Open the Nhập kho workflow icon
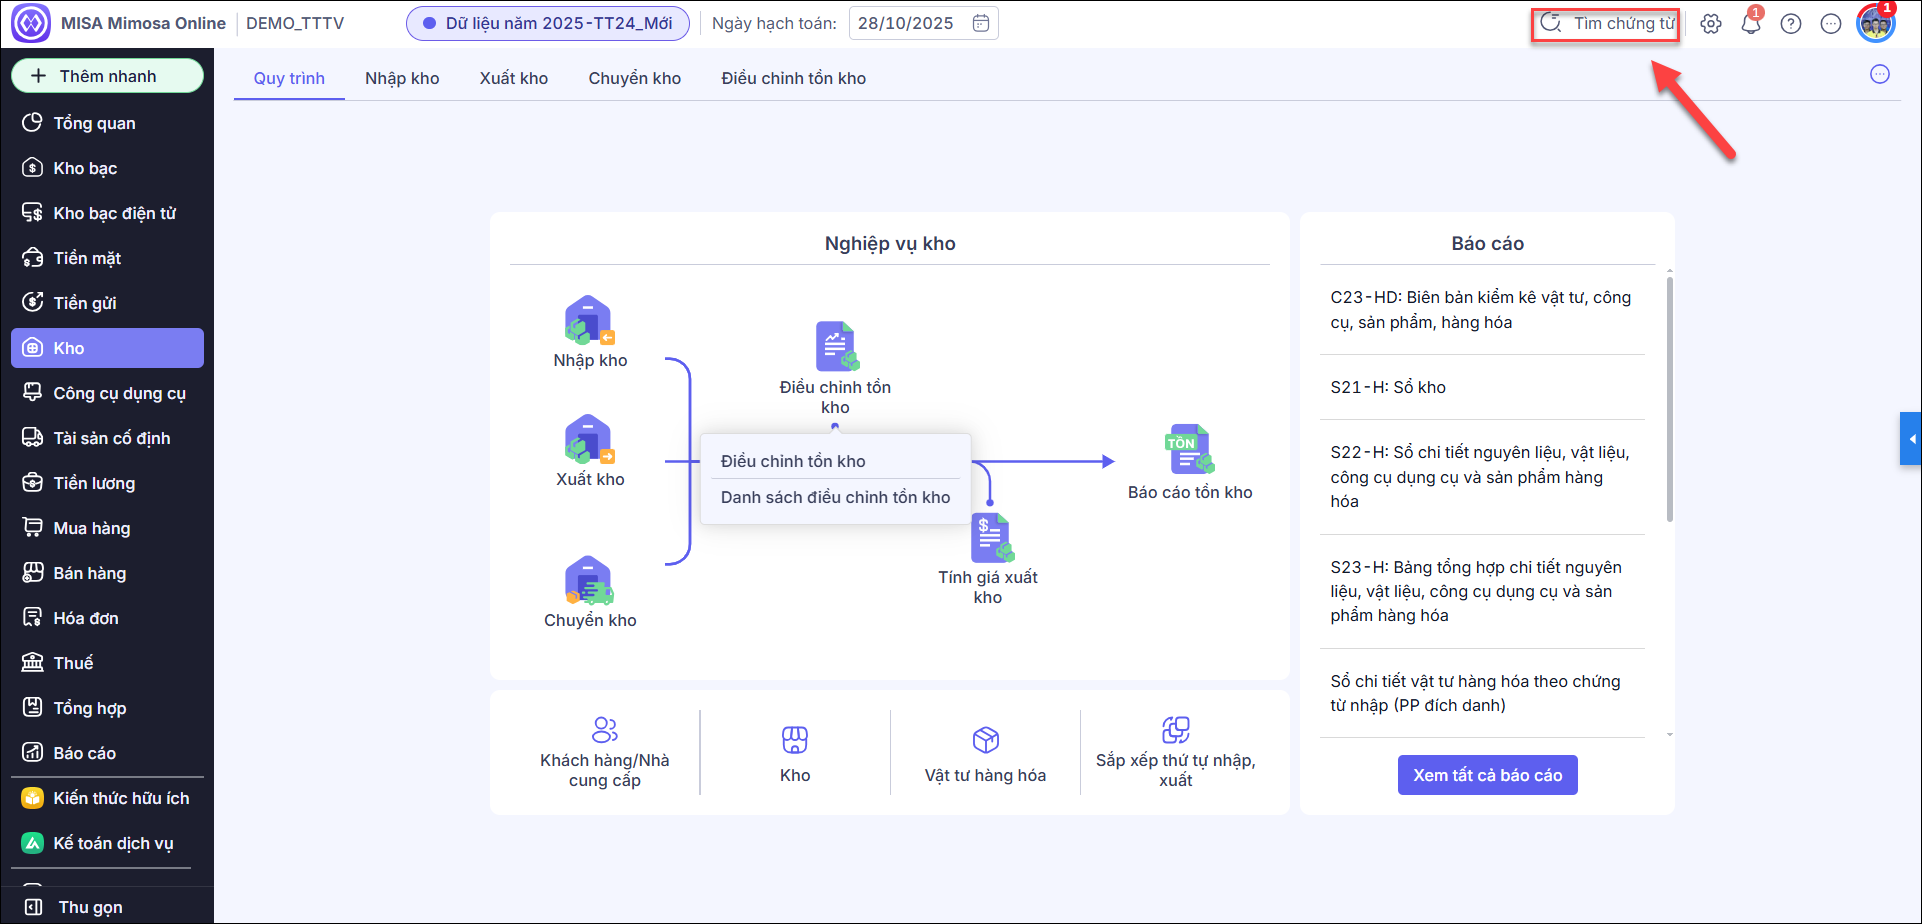Viewport: 1922px width, 924px height. pyautogui.click(x=589, y=321)
